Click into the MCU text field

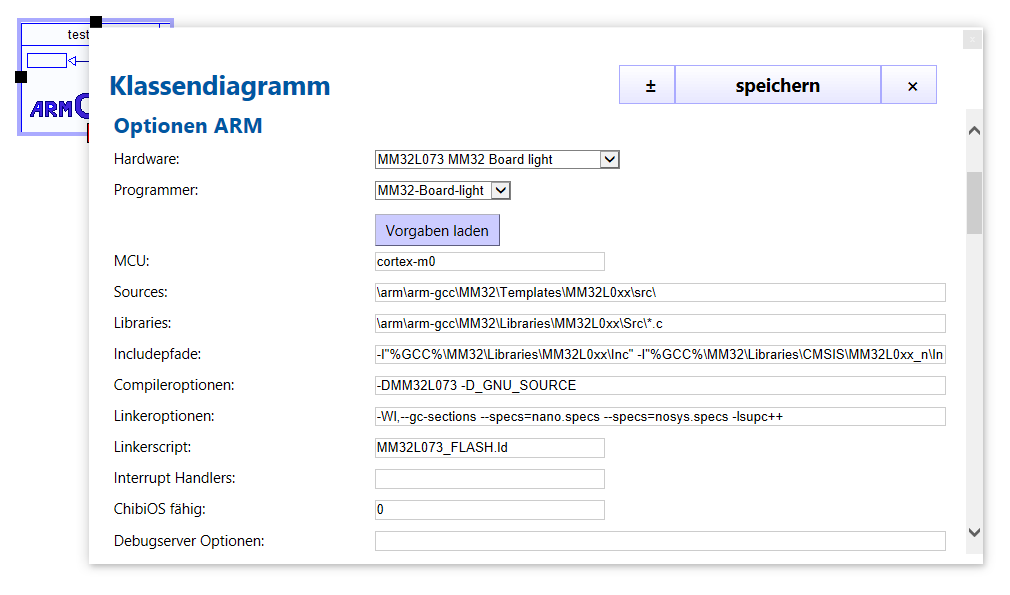489,262
